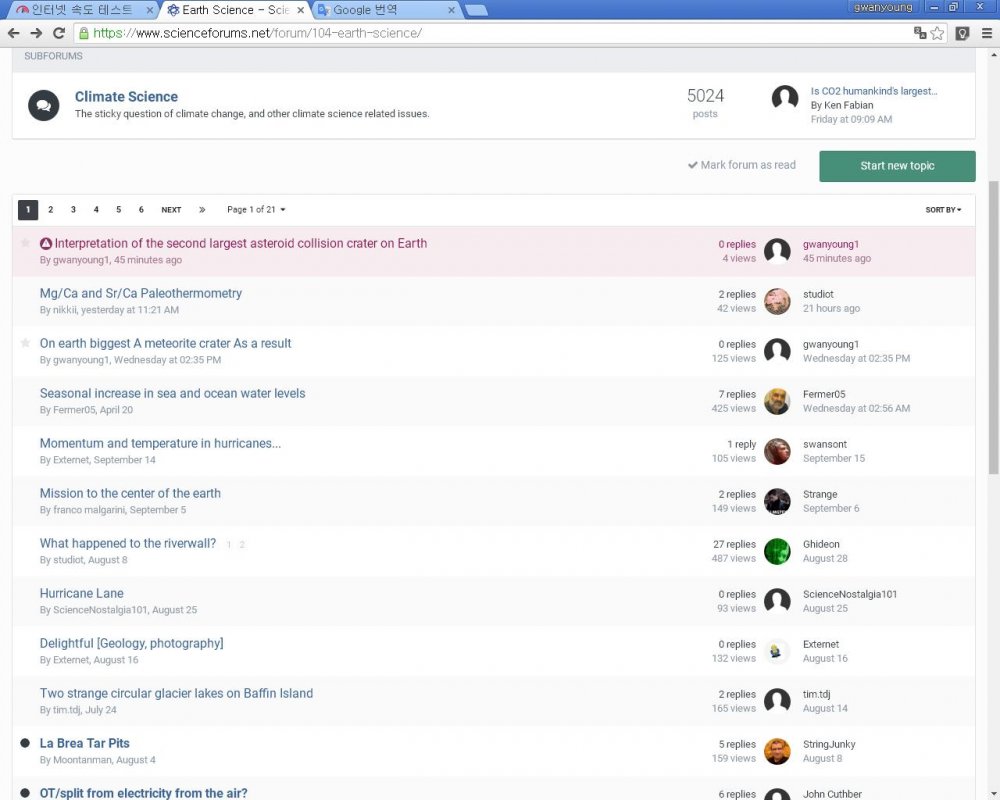This screenshot has width=1000, height=800.
Task: Bookmark this page with the star icon
Action: [x=937, y=33]
